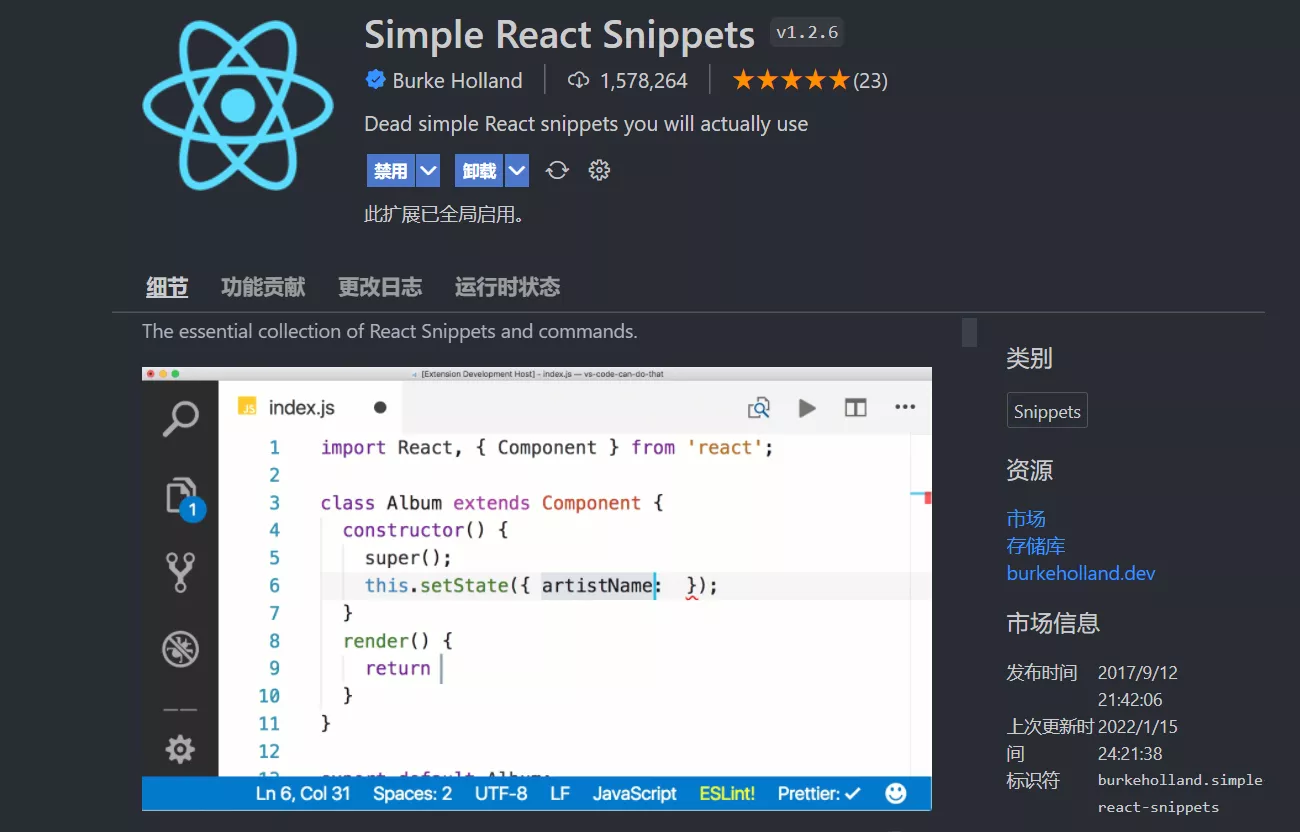
Task: Click 'JavaScript' language mode in status bar
Action: (635, 793)
